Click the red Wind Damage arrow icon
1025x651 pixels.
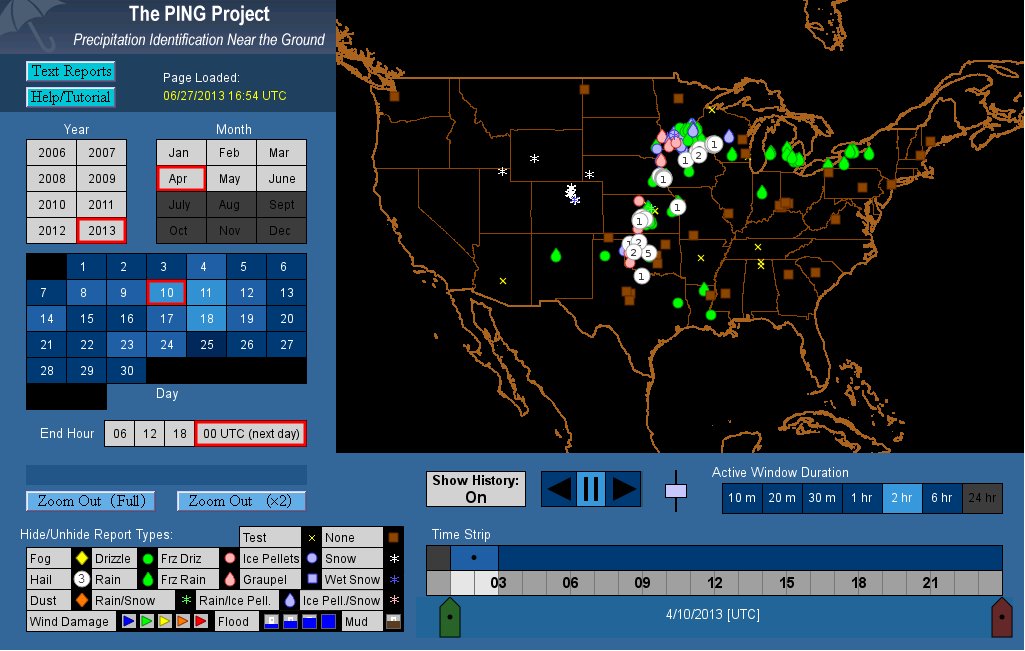pos(200,621)
